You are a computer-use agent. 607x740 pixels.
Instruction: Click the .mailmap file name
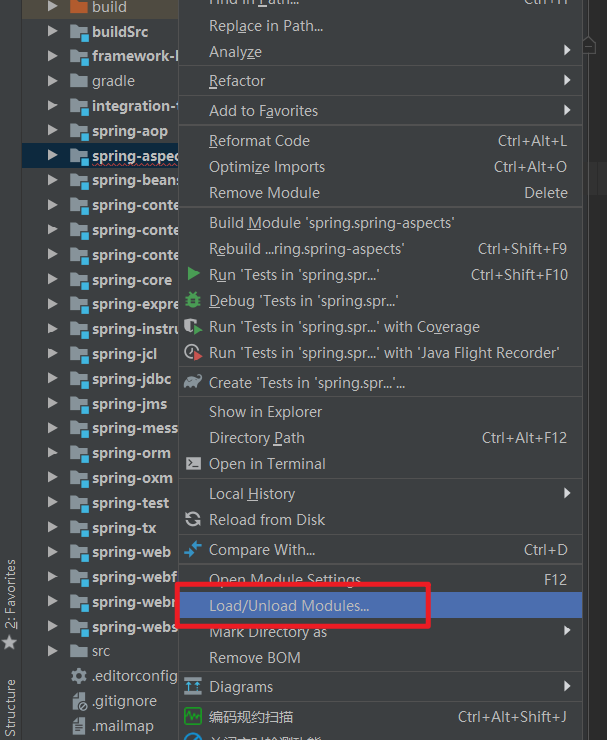coord(123,726)
